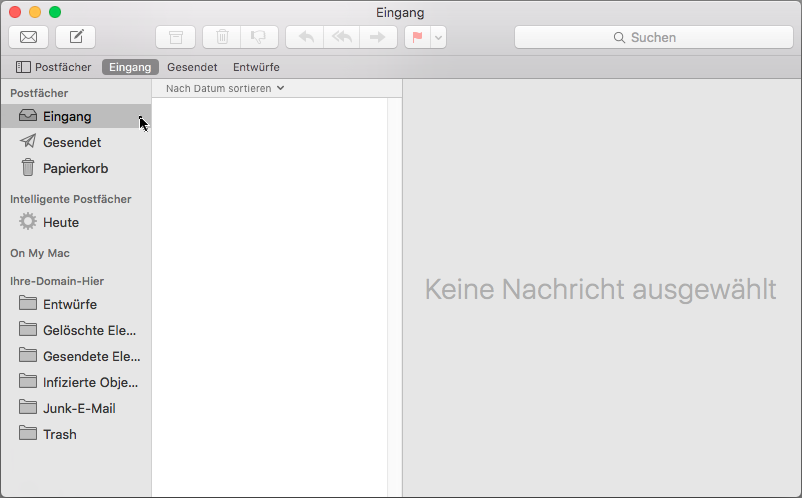The width and height of the screenshot is (802, 498).
Task: Mark as junk with the thumbs-down icon
Action: 258,37
